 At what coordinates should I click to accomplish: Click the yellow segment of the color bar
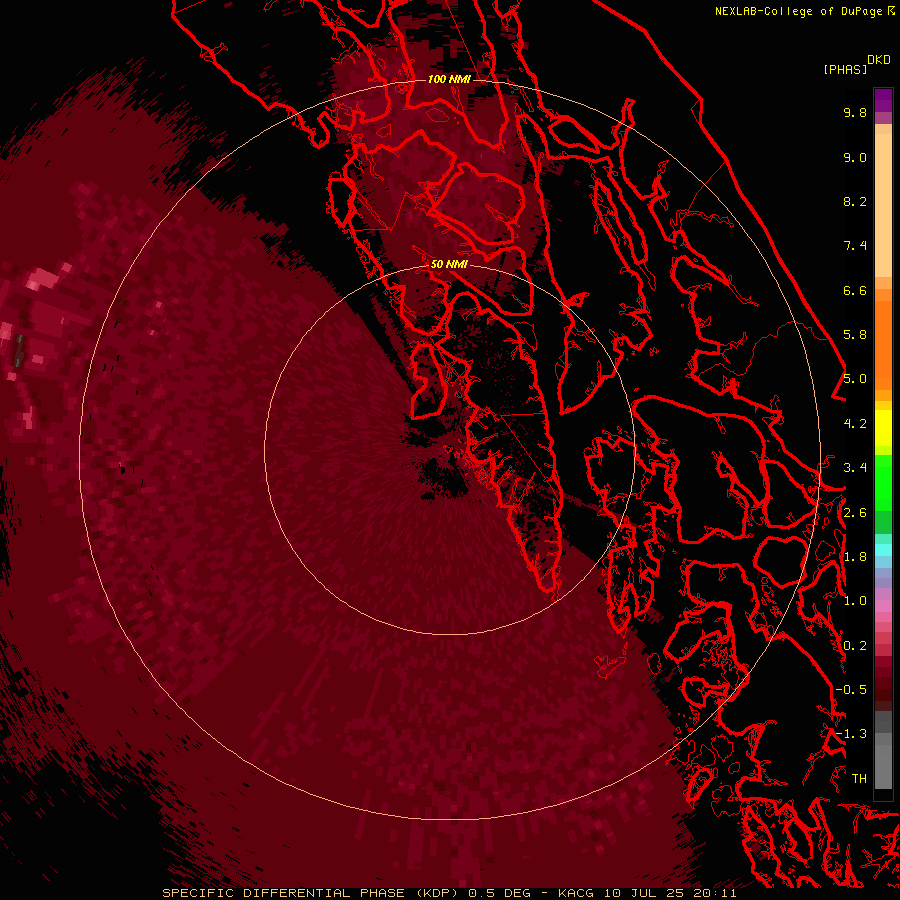click(x=883, y=428)
